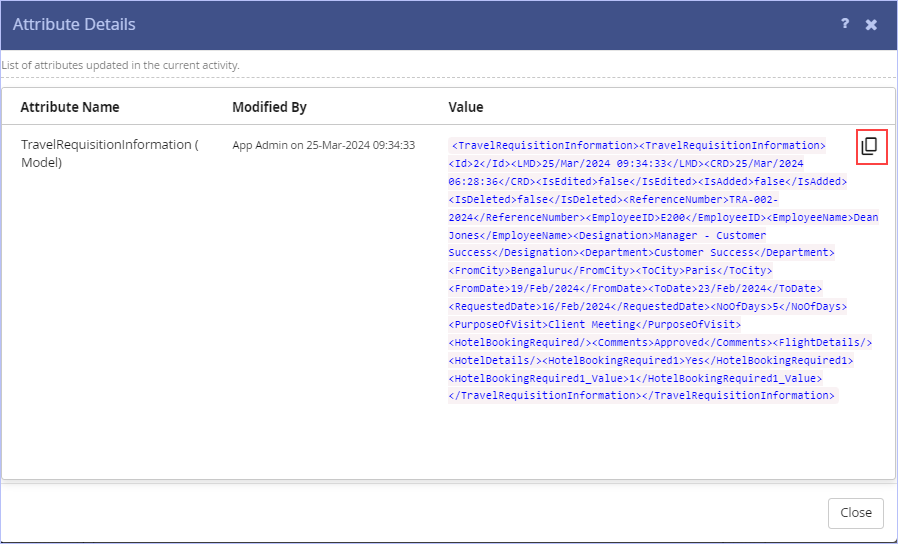Select the Value column header
Image resolution: width=898 pixels, height=544 pixels.
coord(466,107)
